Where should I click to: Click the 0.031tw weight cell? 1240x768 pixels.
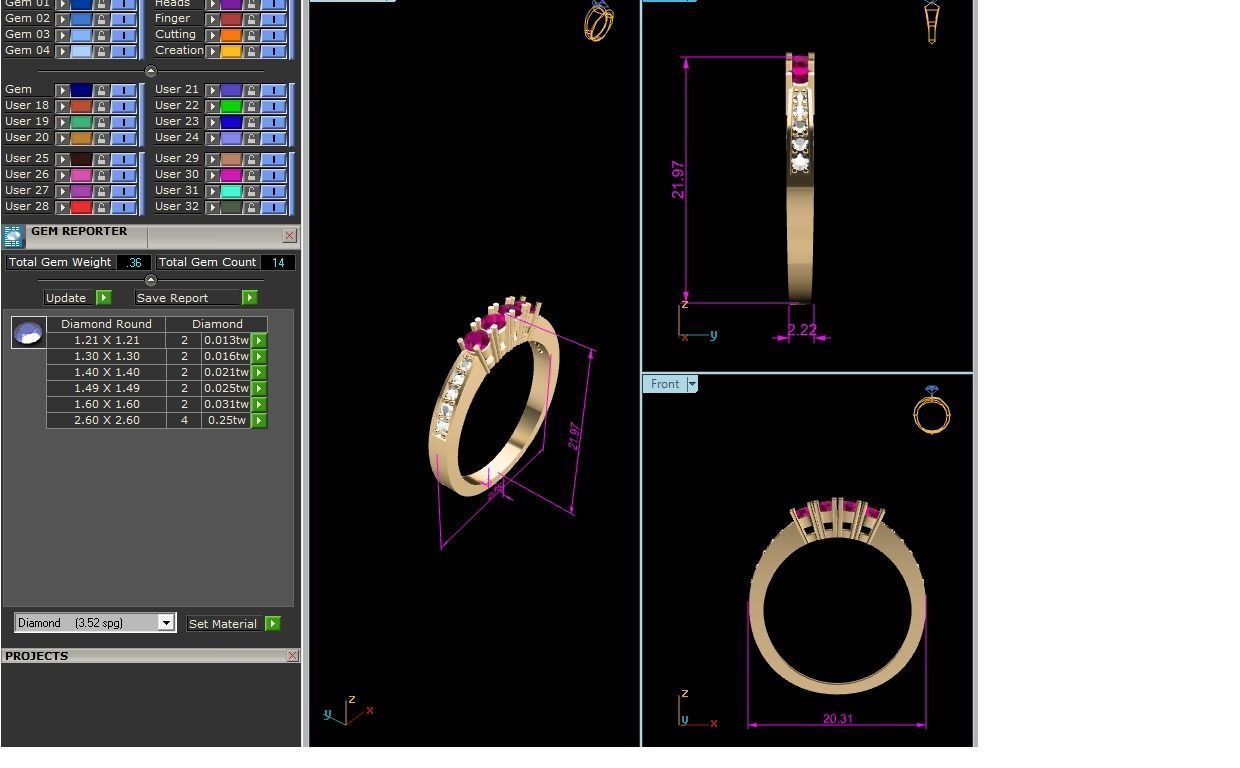[226, 404]
